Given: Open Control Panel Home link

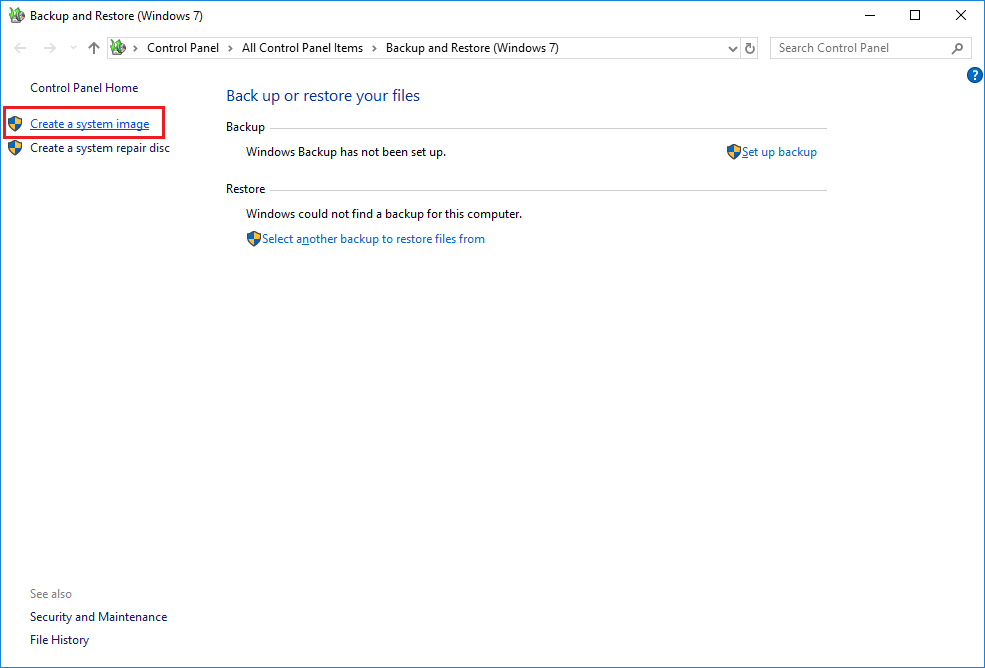Looking at the screenshot, I should tap(84, 88).
